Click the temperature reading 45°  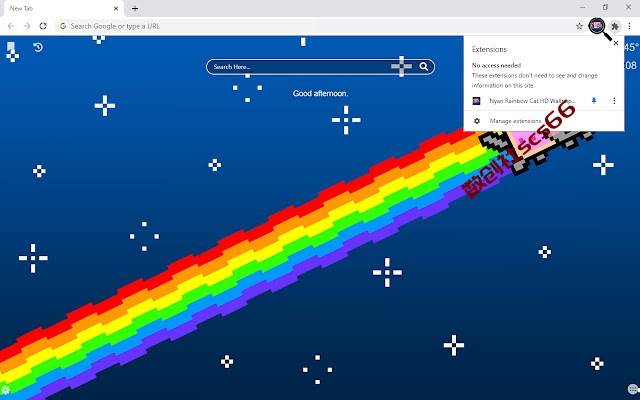coord(631,47)
